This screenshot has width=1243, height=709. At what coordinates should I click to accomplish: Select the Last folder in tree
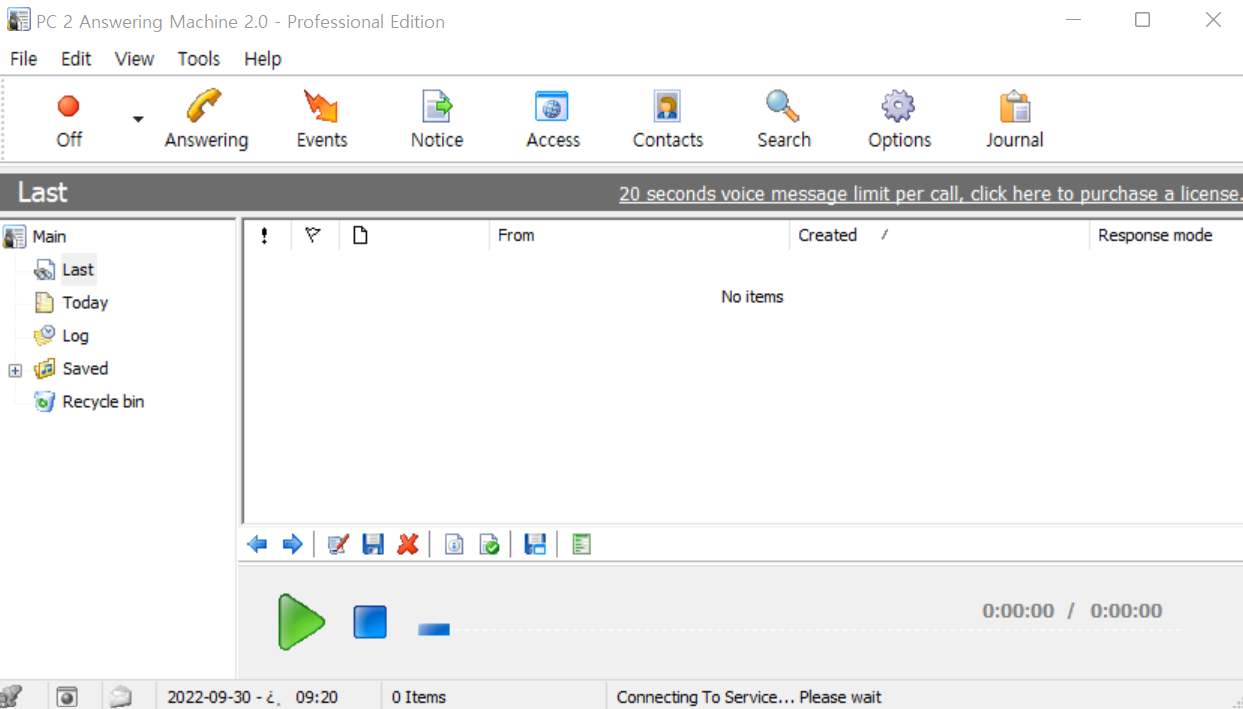tap(77, 270)
